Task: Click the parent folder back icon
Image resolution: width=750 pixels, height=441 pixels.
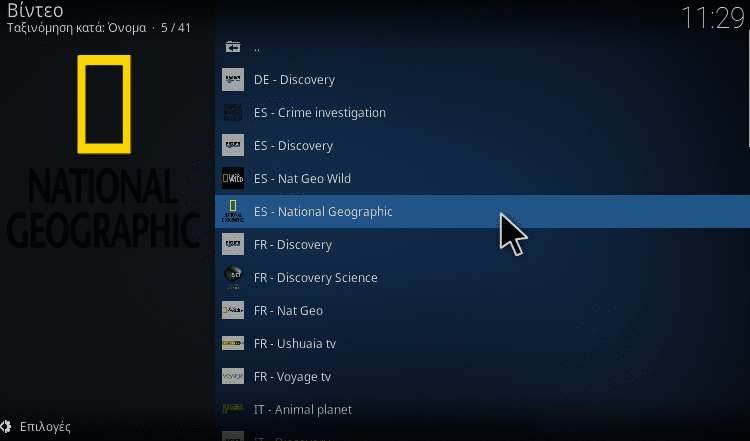Action: [233, 47]
